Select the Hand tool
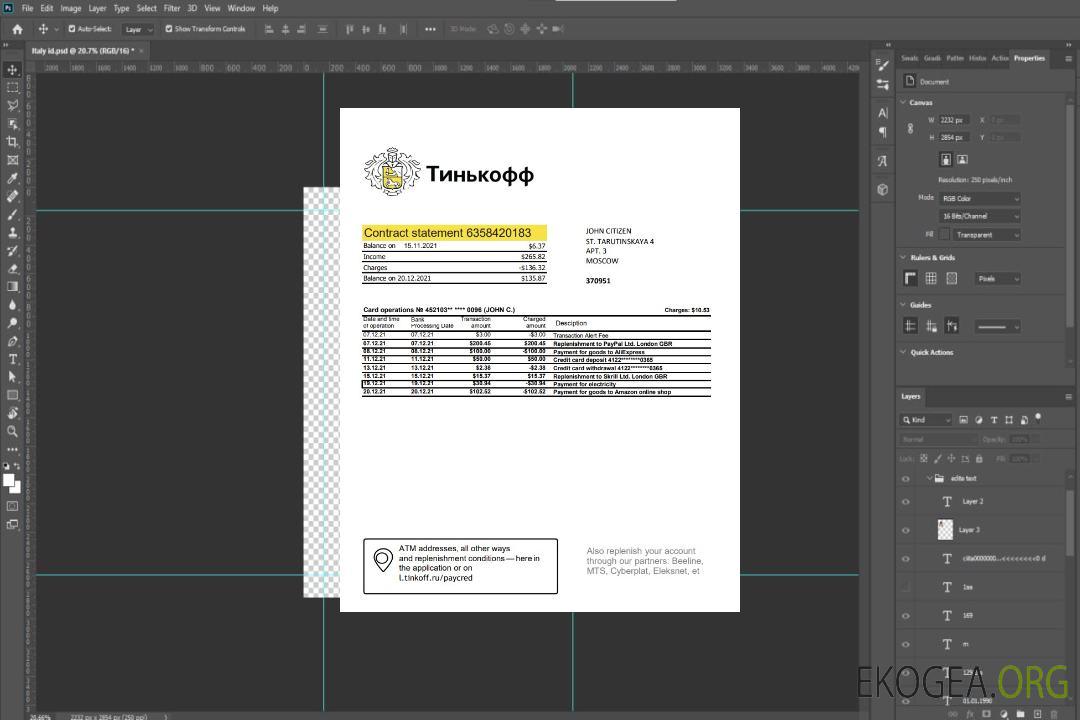1080x720 pixels. point(12,413)
